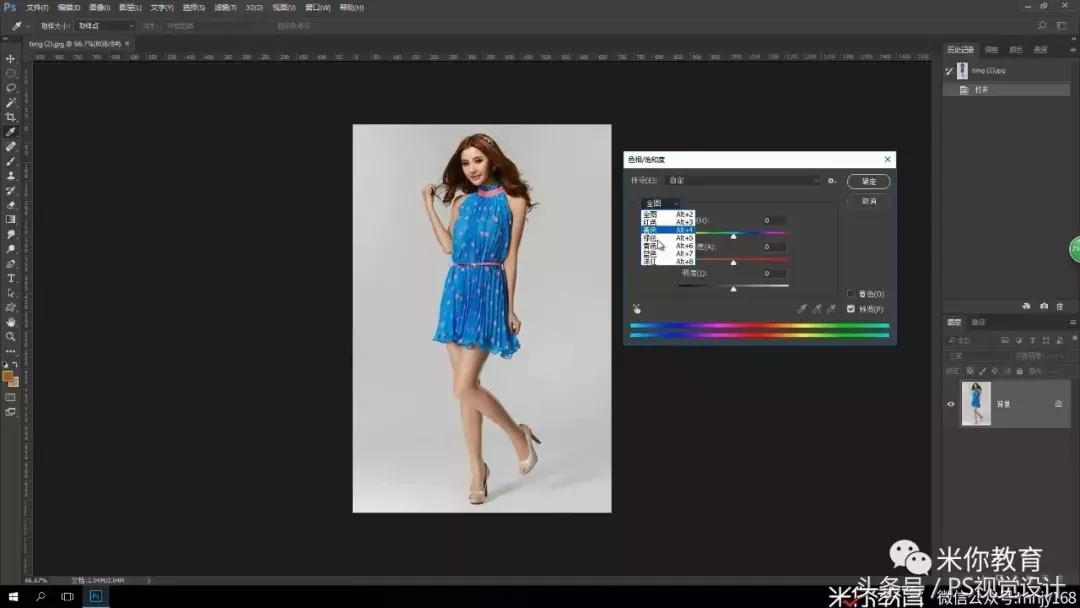
Task: Hide the 背景 layer with eye icon
Action: click(x=951, y=404)
